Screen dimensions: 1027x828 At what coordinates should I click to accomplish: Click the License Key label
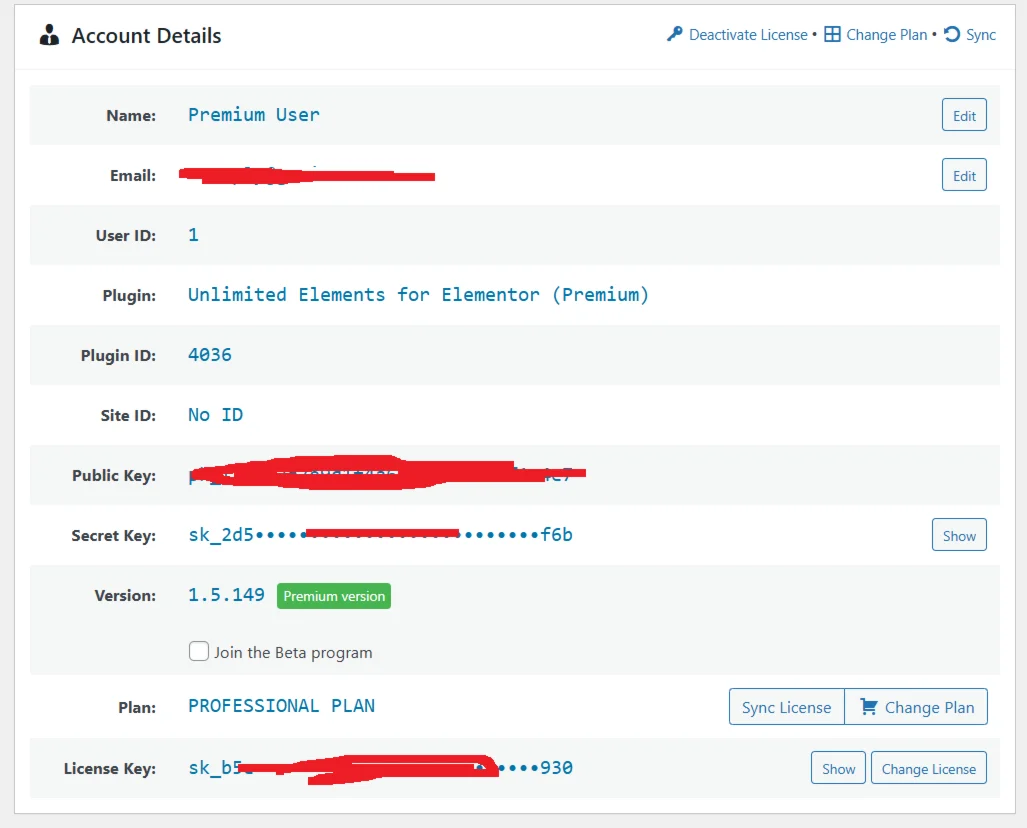109,768
